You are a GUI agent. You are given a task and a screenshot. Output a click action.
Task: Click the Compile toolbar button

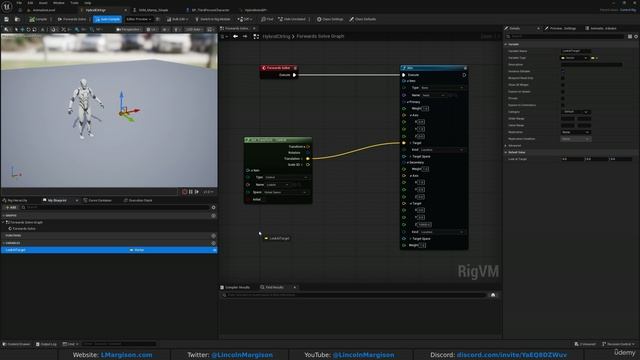pyautogui.click(x=38, y=19)
